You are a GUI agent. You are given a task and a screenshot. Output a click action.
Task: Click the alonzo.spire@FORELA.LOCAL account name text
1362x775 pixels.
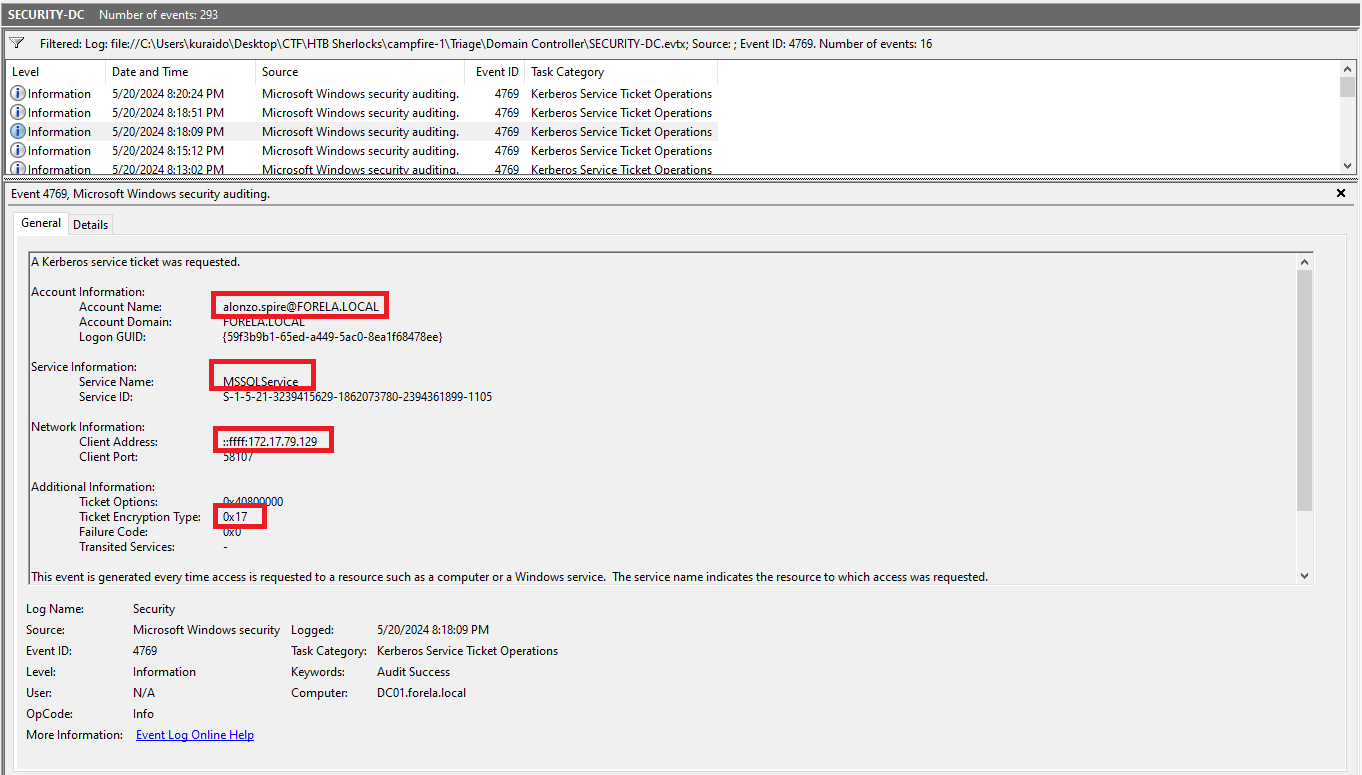click(301, 307)
